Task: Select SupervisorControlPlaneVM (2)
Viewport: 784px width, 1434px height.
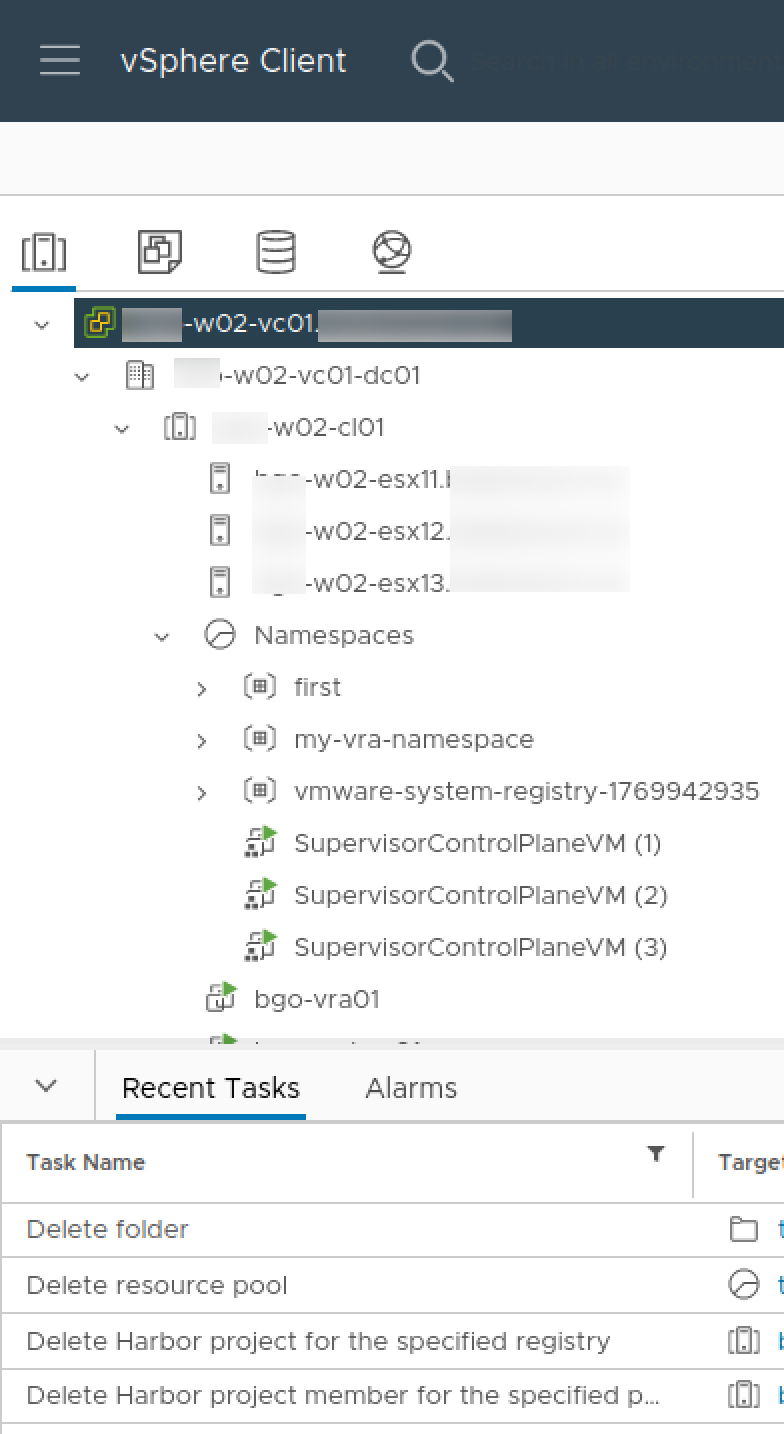Action: 481,895
